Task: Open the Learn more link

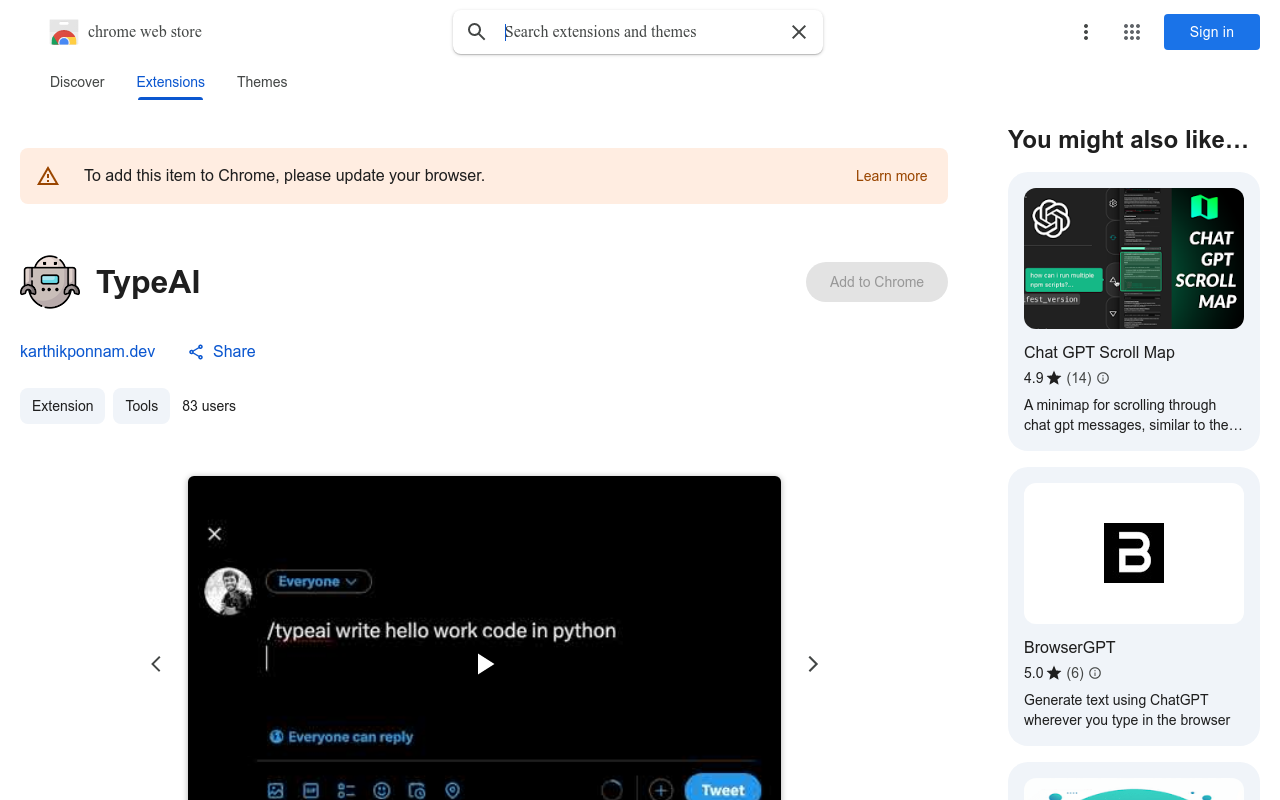Action: tap(891, 176)
